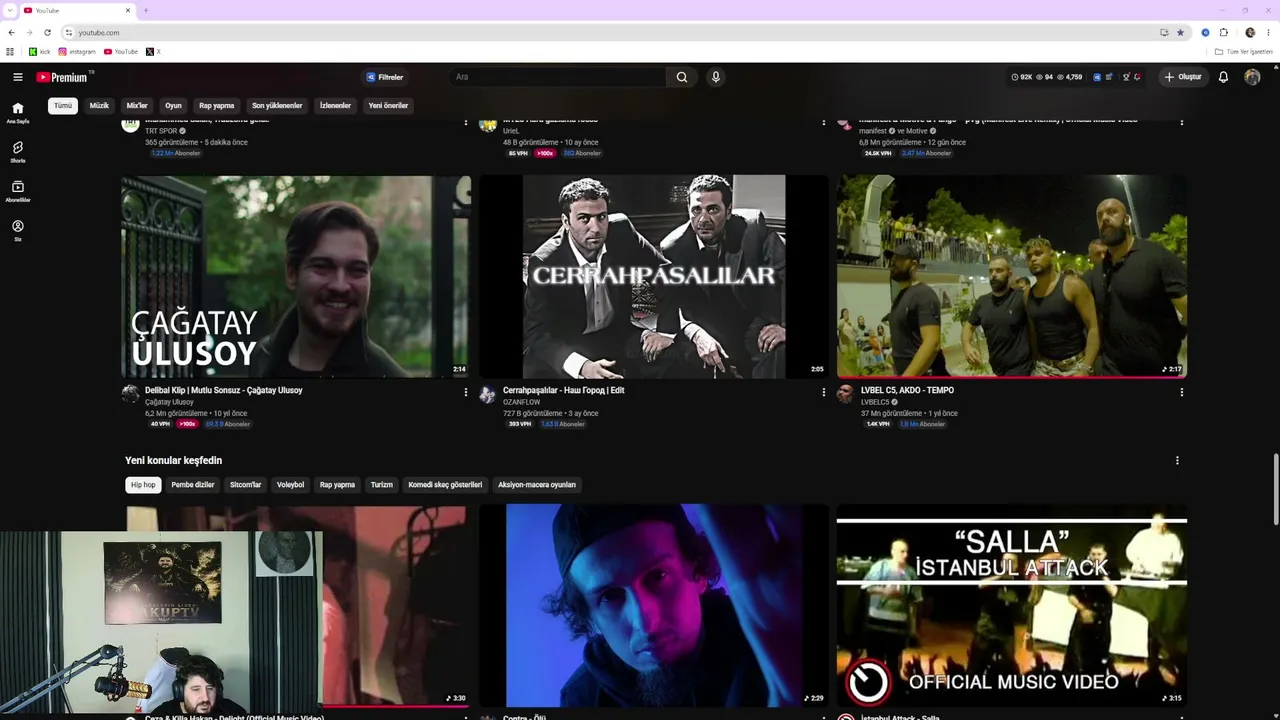
Task: Open more options for Cerrahpaşalılar video
Action: [824, 393]
